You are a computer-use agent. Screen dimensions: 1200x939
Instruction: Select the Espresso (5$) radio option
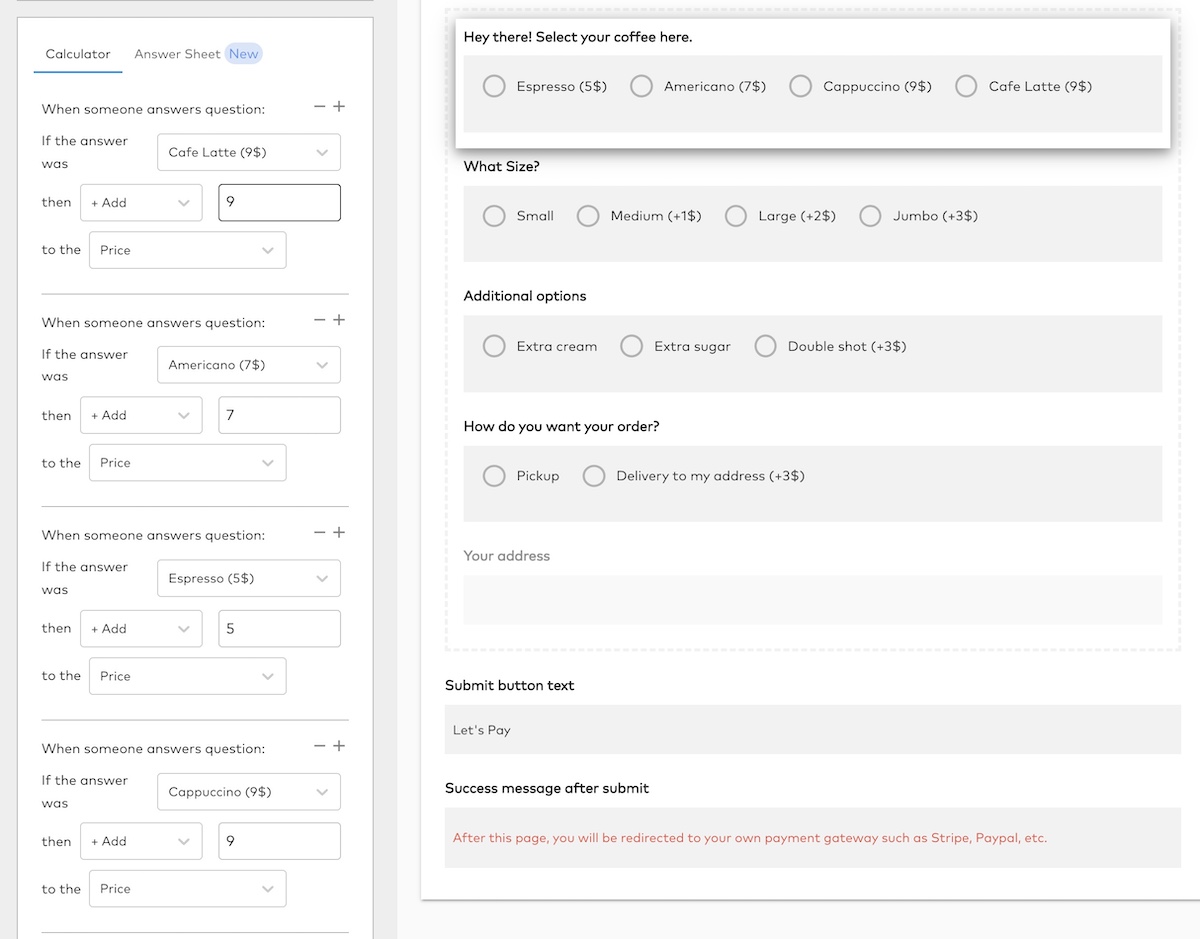point(494,86)
